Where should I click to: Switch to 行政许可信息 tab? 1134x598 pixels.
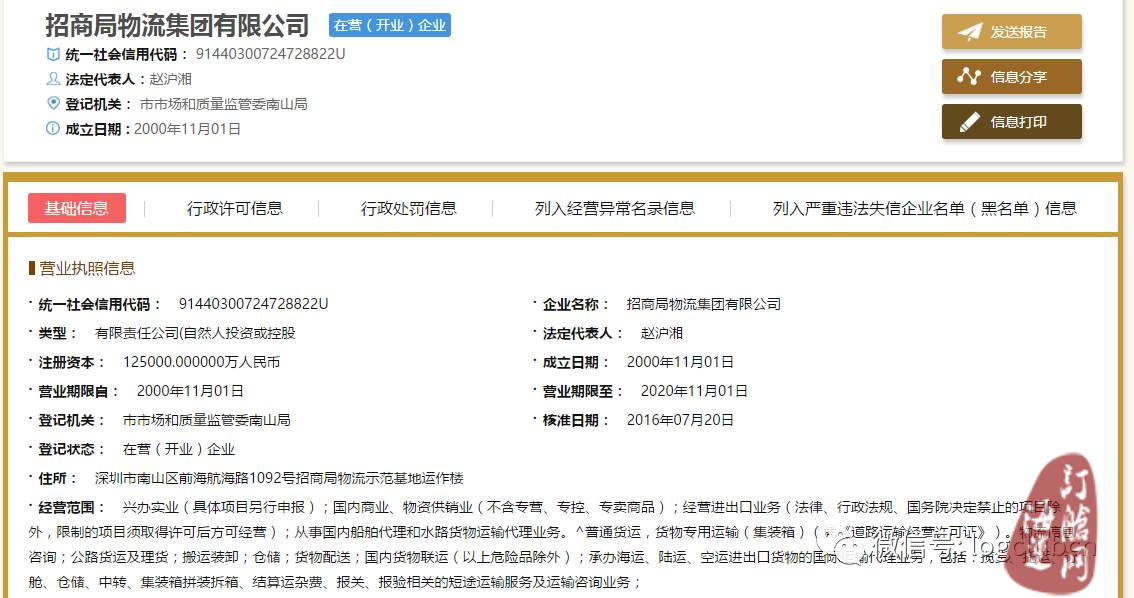click(234, 209)
